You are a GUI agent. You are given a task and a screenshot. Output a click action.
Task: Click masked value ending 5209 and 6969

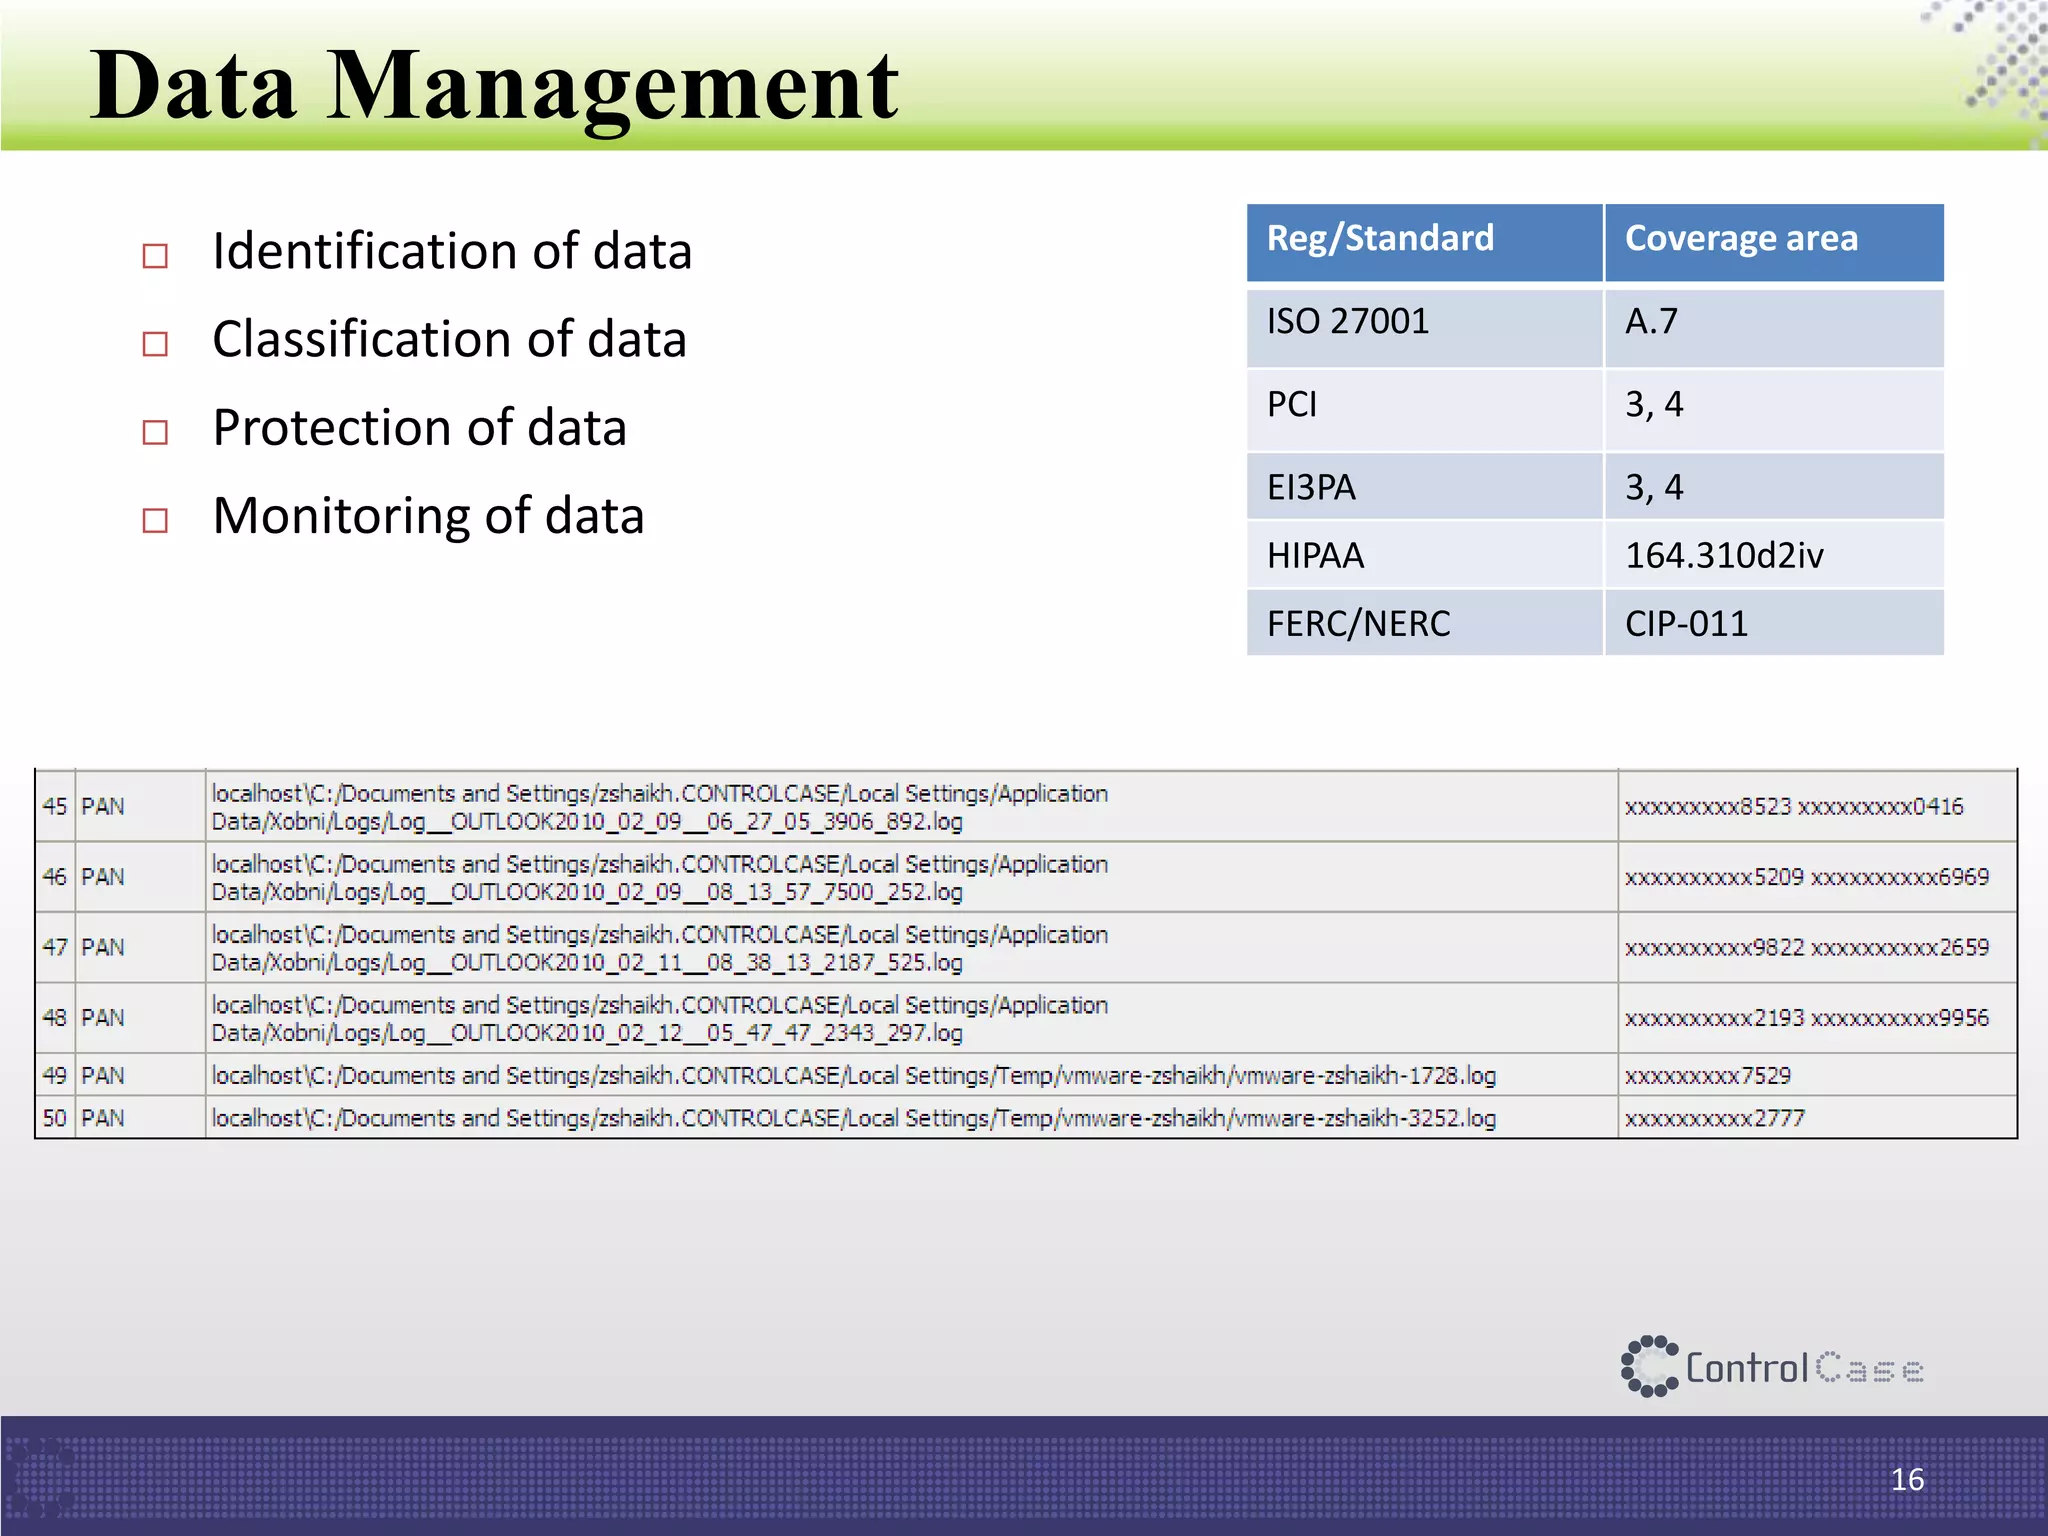point(1807,877)
